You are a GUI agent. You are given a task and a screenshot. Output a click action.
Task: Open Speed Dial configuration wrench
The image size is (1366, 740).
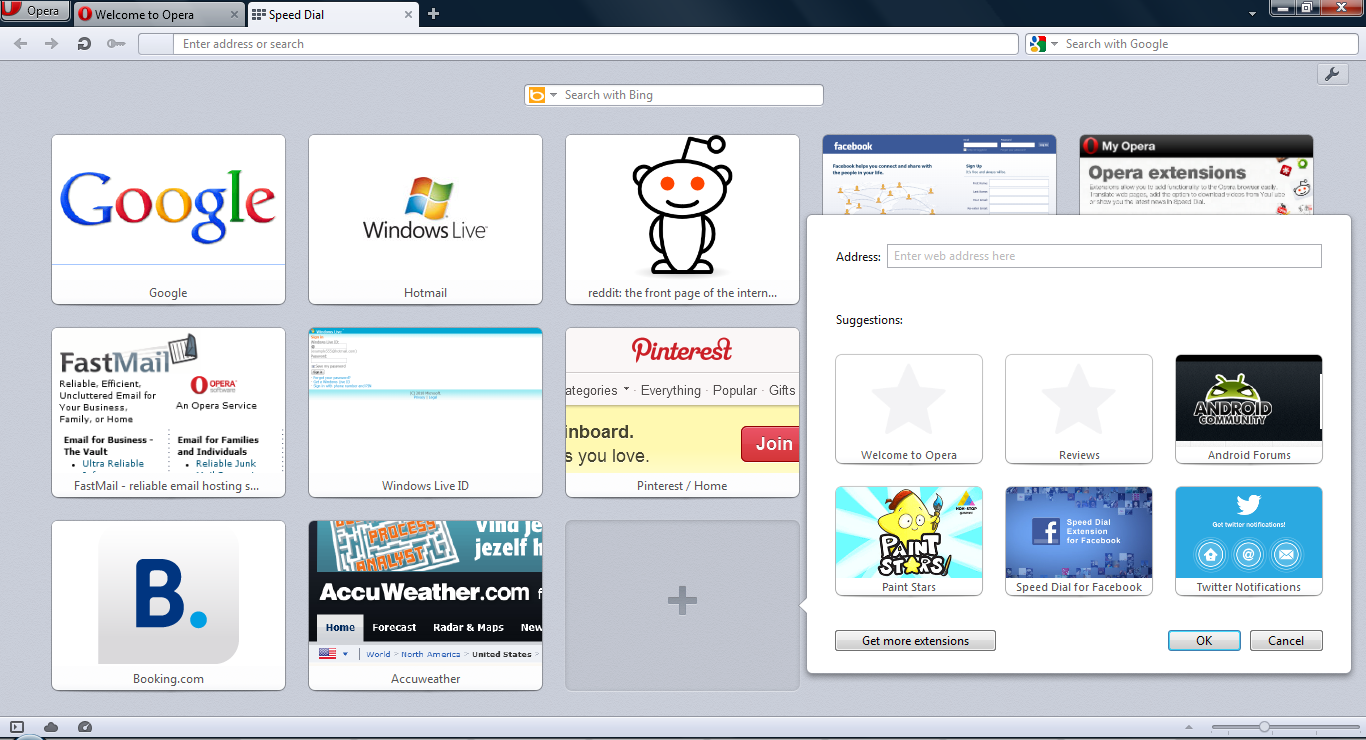coord(1332,74)
